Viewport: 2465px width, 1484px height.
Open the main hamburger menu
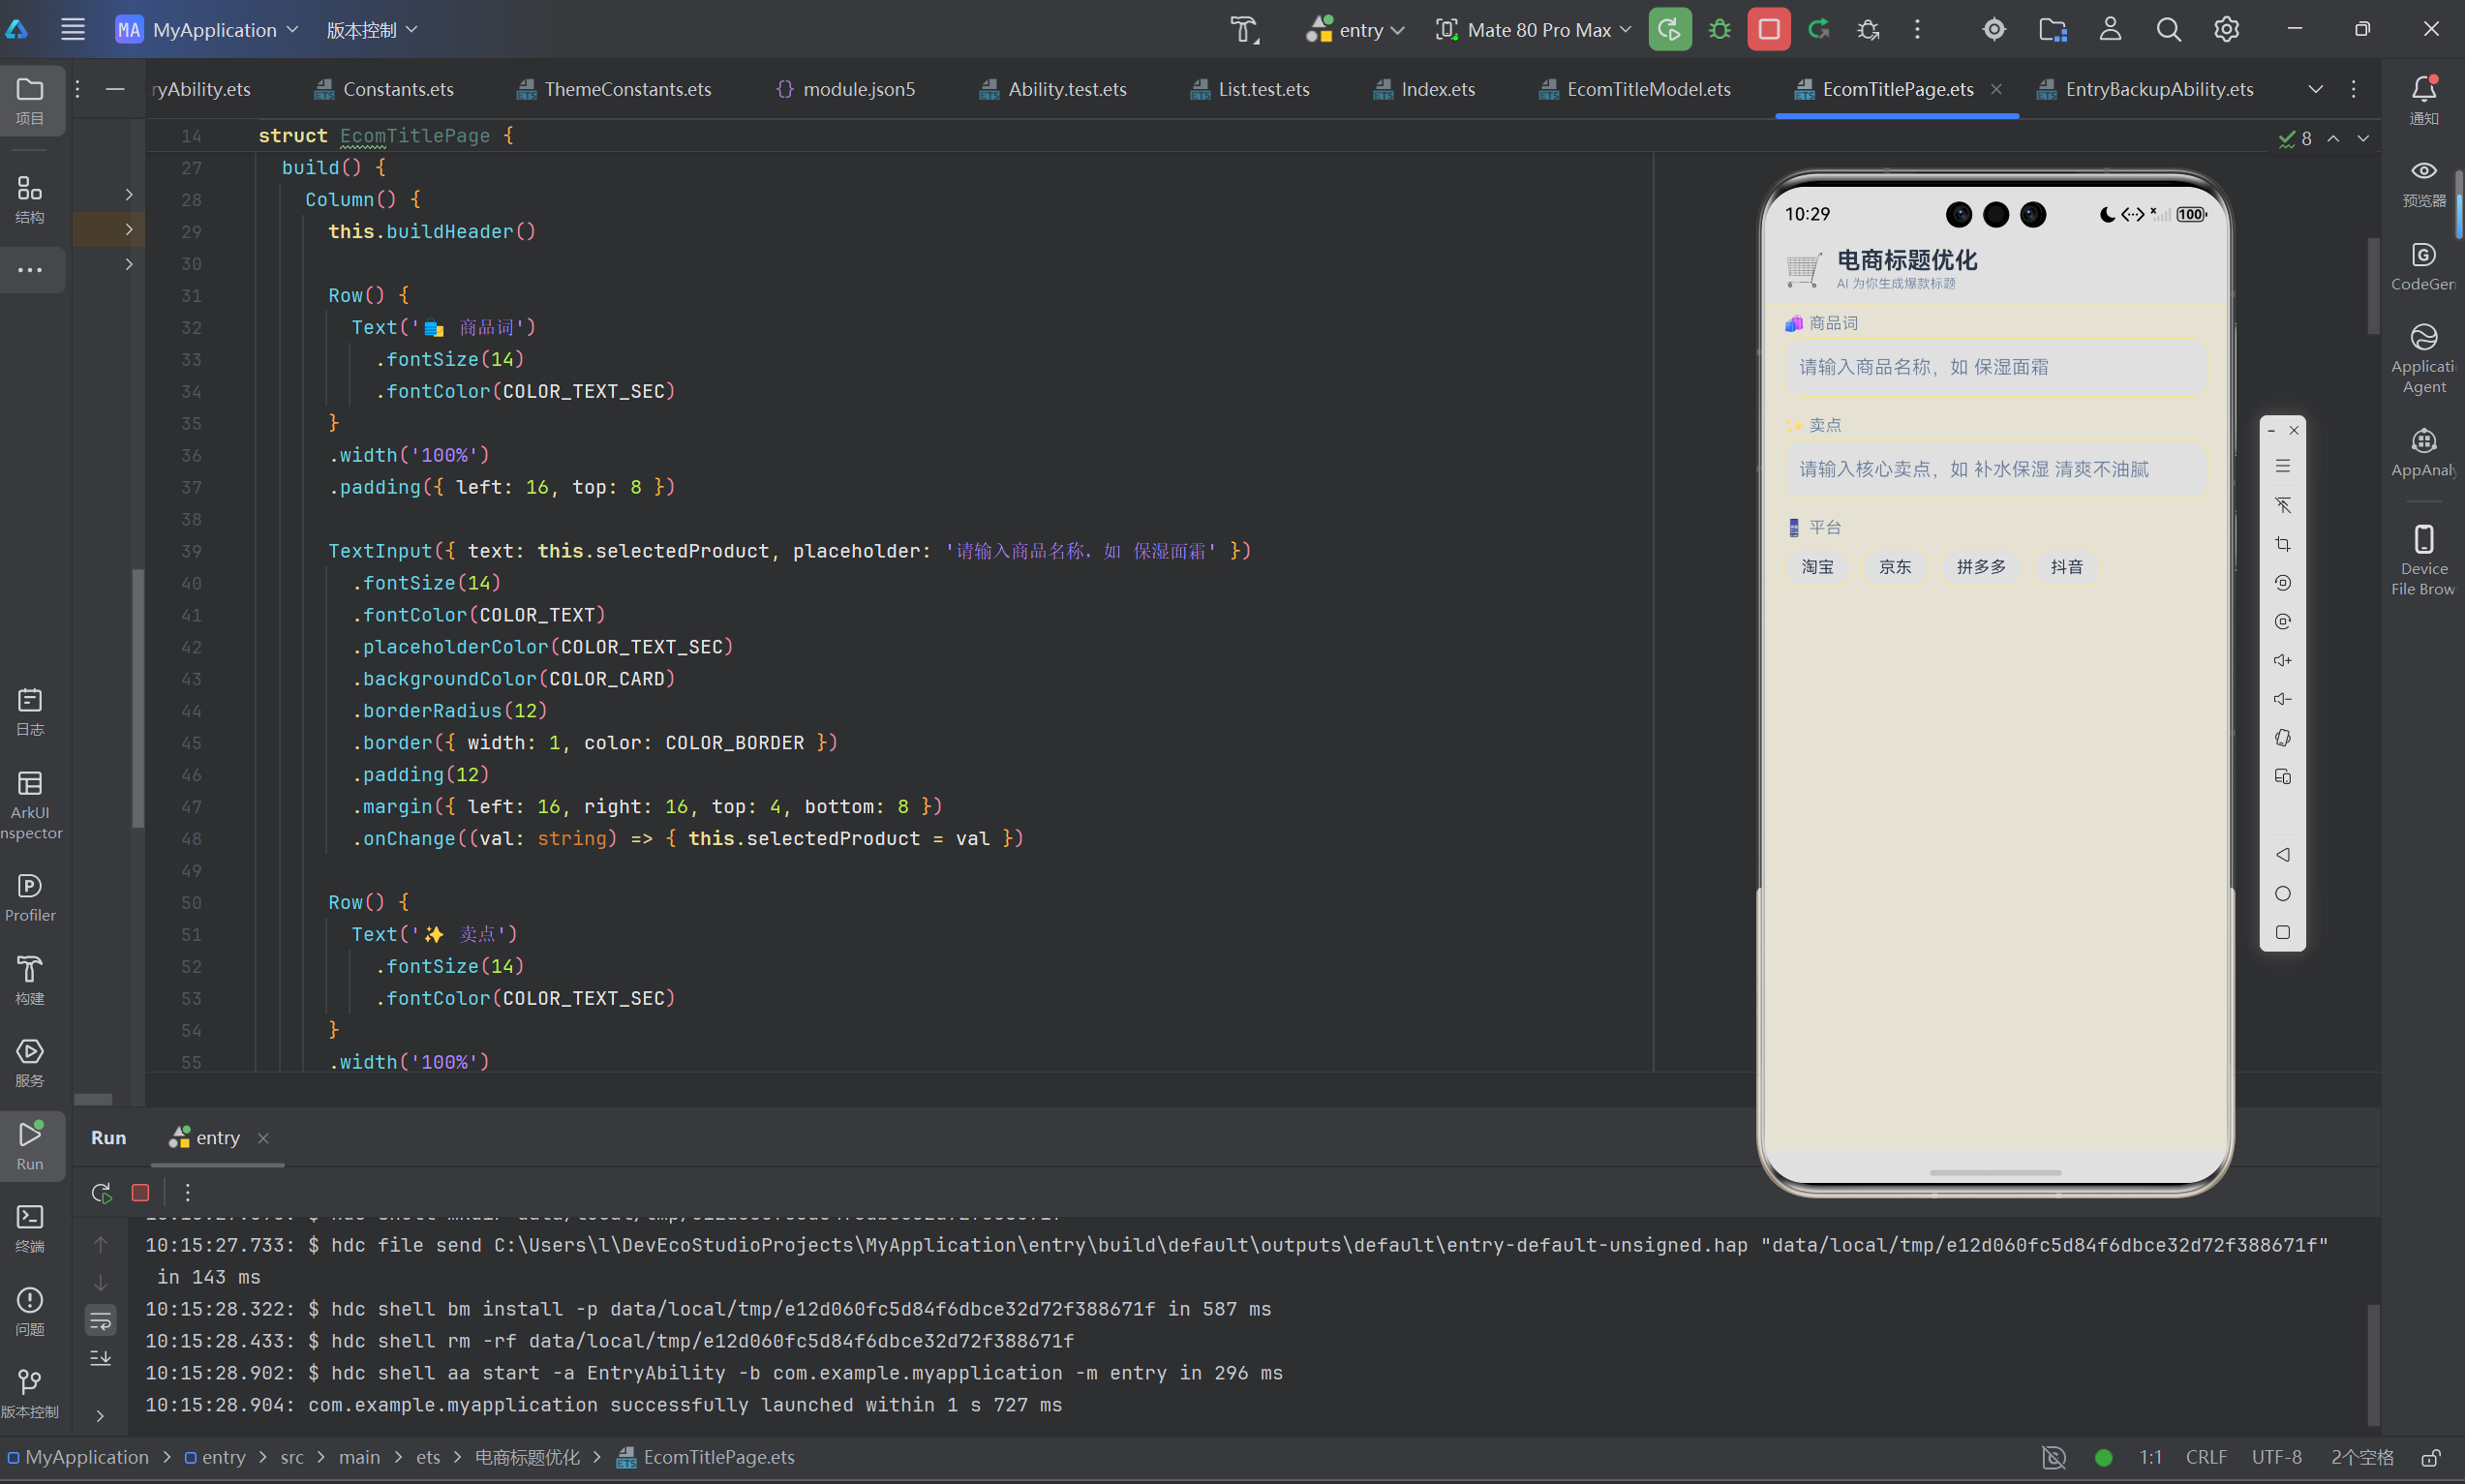72,29
